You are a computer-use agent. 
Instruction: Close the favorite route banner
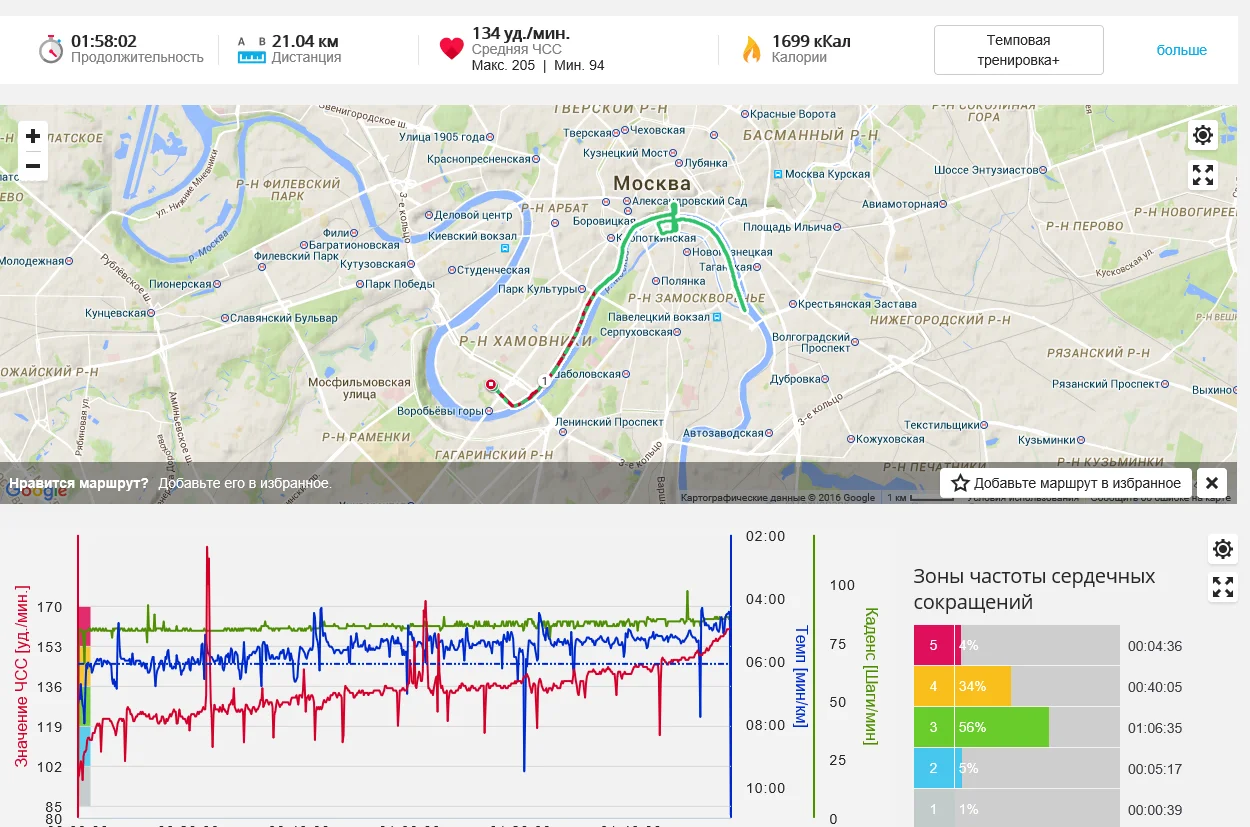pyautogui.click(x=1211, y=483)
